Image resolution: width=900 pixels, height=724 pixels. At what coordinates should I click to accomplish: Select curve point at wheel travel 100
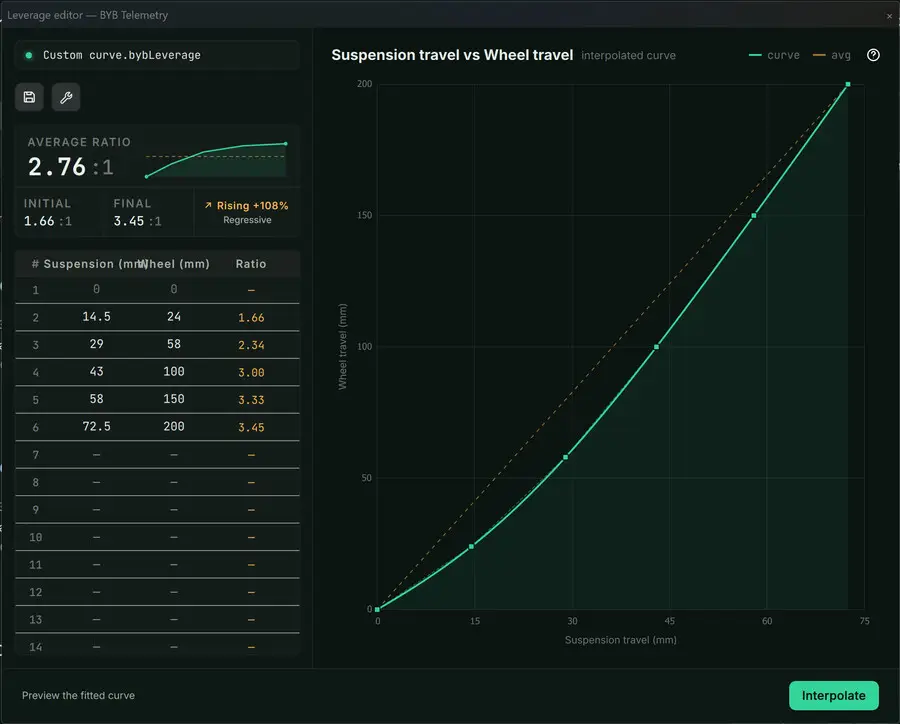click(656, 347)
